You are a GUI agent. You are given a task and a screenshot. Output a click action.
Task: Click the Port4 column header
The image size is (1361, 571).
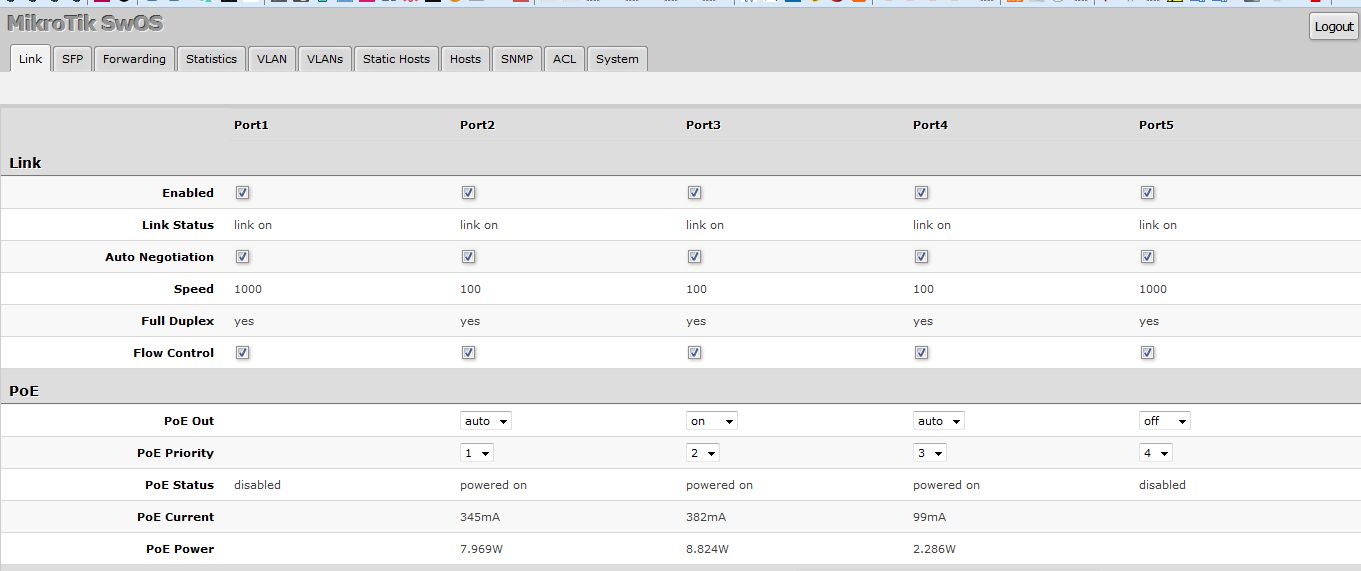930,125
